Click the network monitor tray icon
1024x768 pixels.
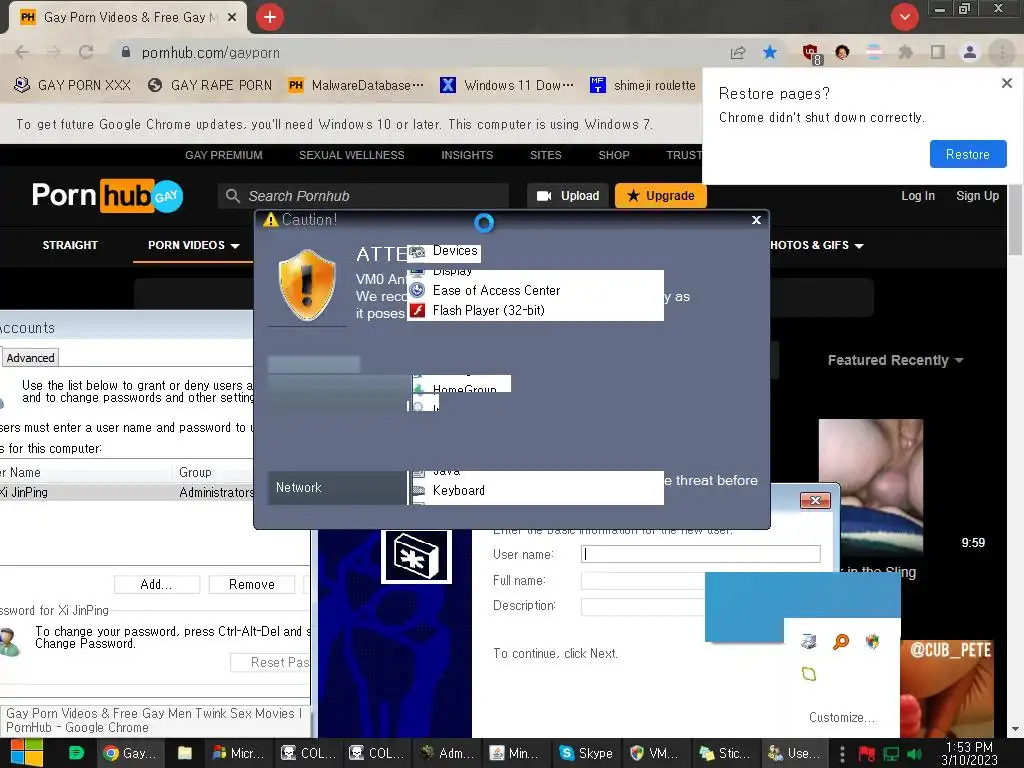(x=891, y=754)
